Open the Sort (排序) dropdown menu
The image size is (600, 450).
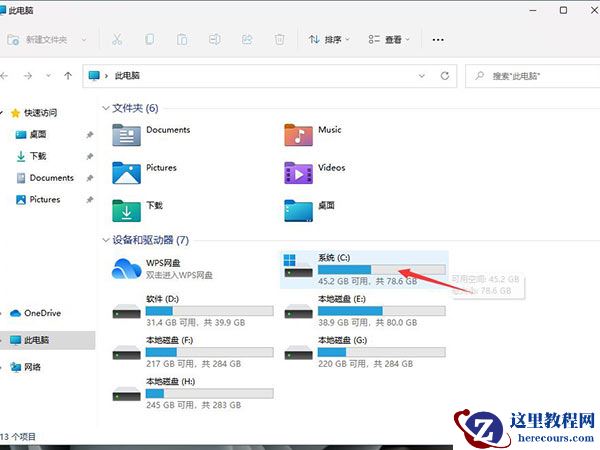[x=329, y=39]
